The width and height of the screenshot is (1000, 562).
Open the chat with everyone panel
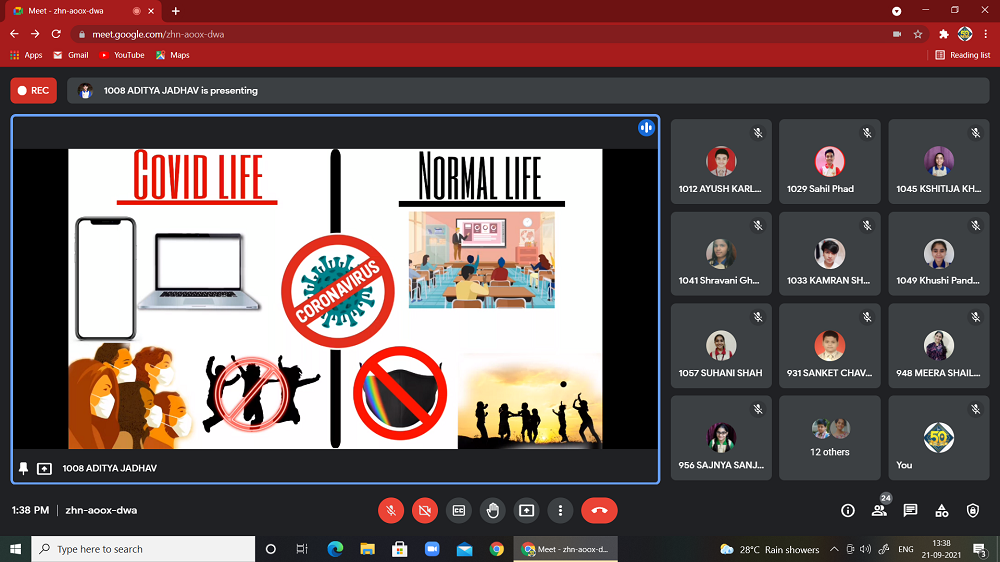point(910,510)
